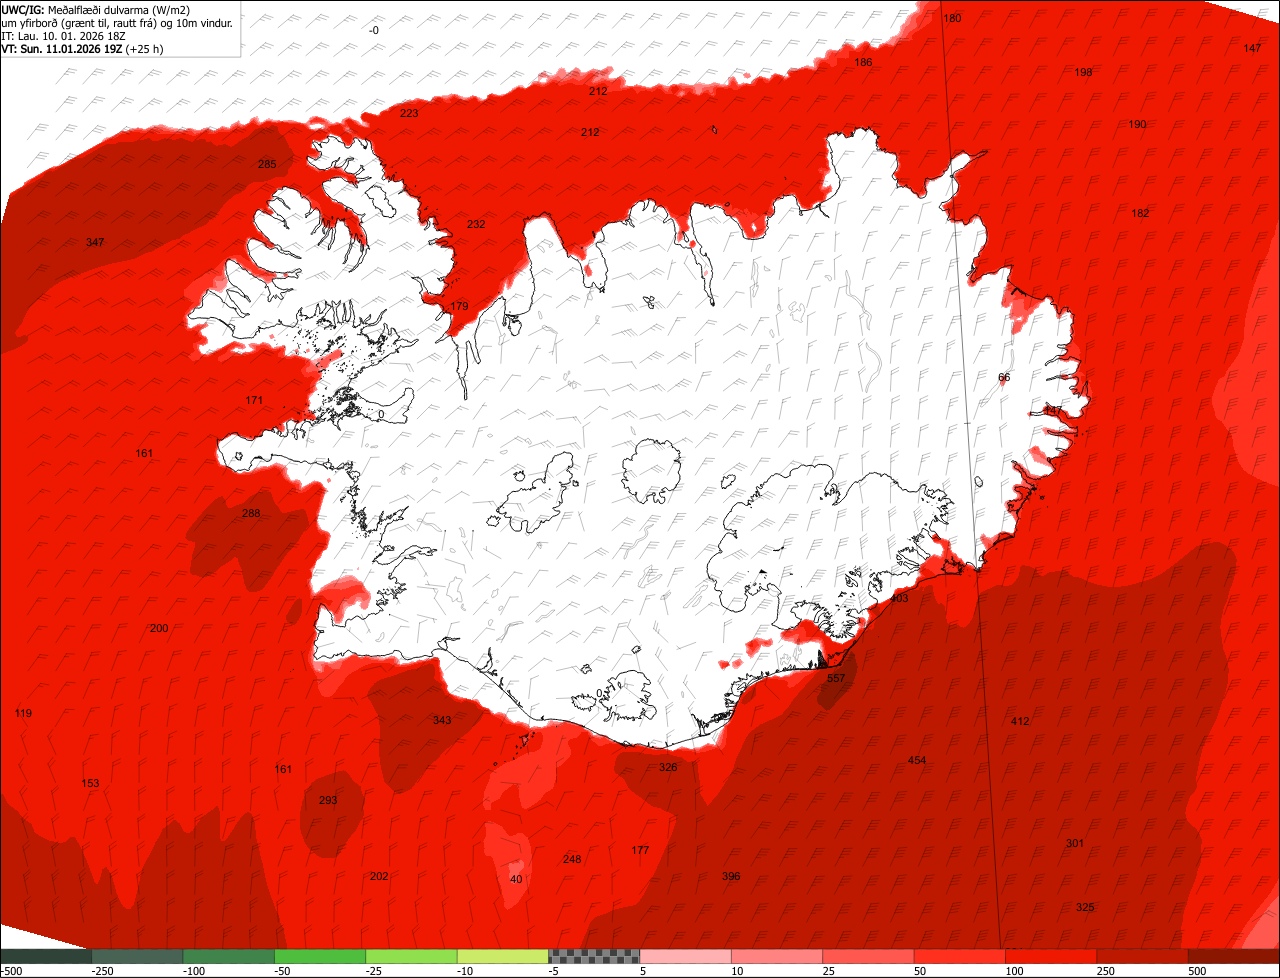Click the map value 396
The width and height of the screenshot is (1280, 978).
tap(731, 876)
